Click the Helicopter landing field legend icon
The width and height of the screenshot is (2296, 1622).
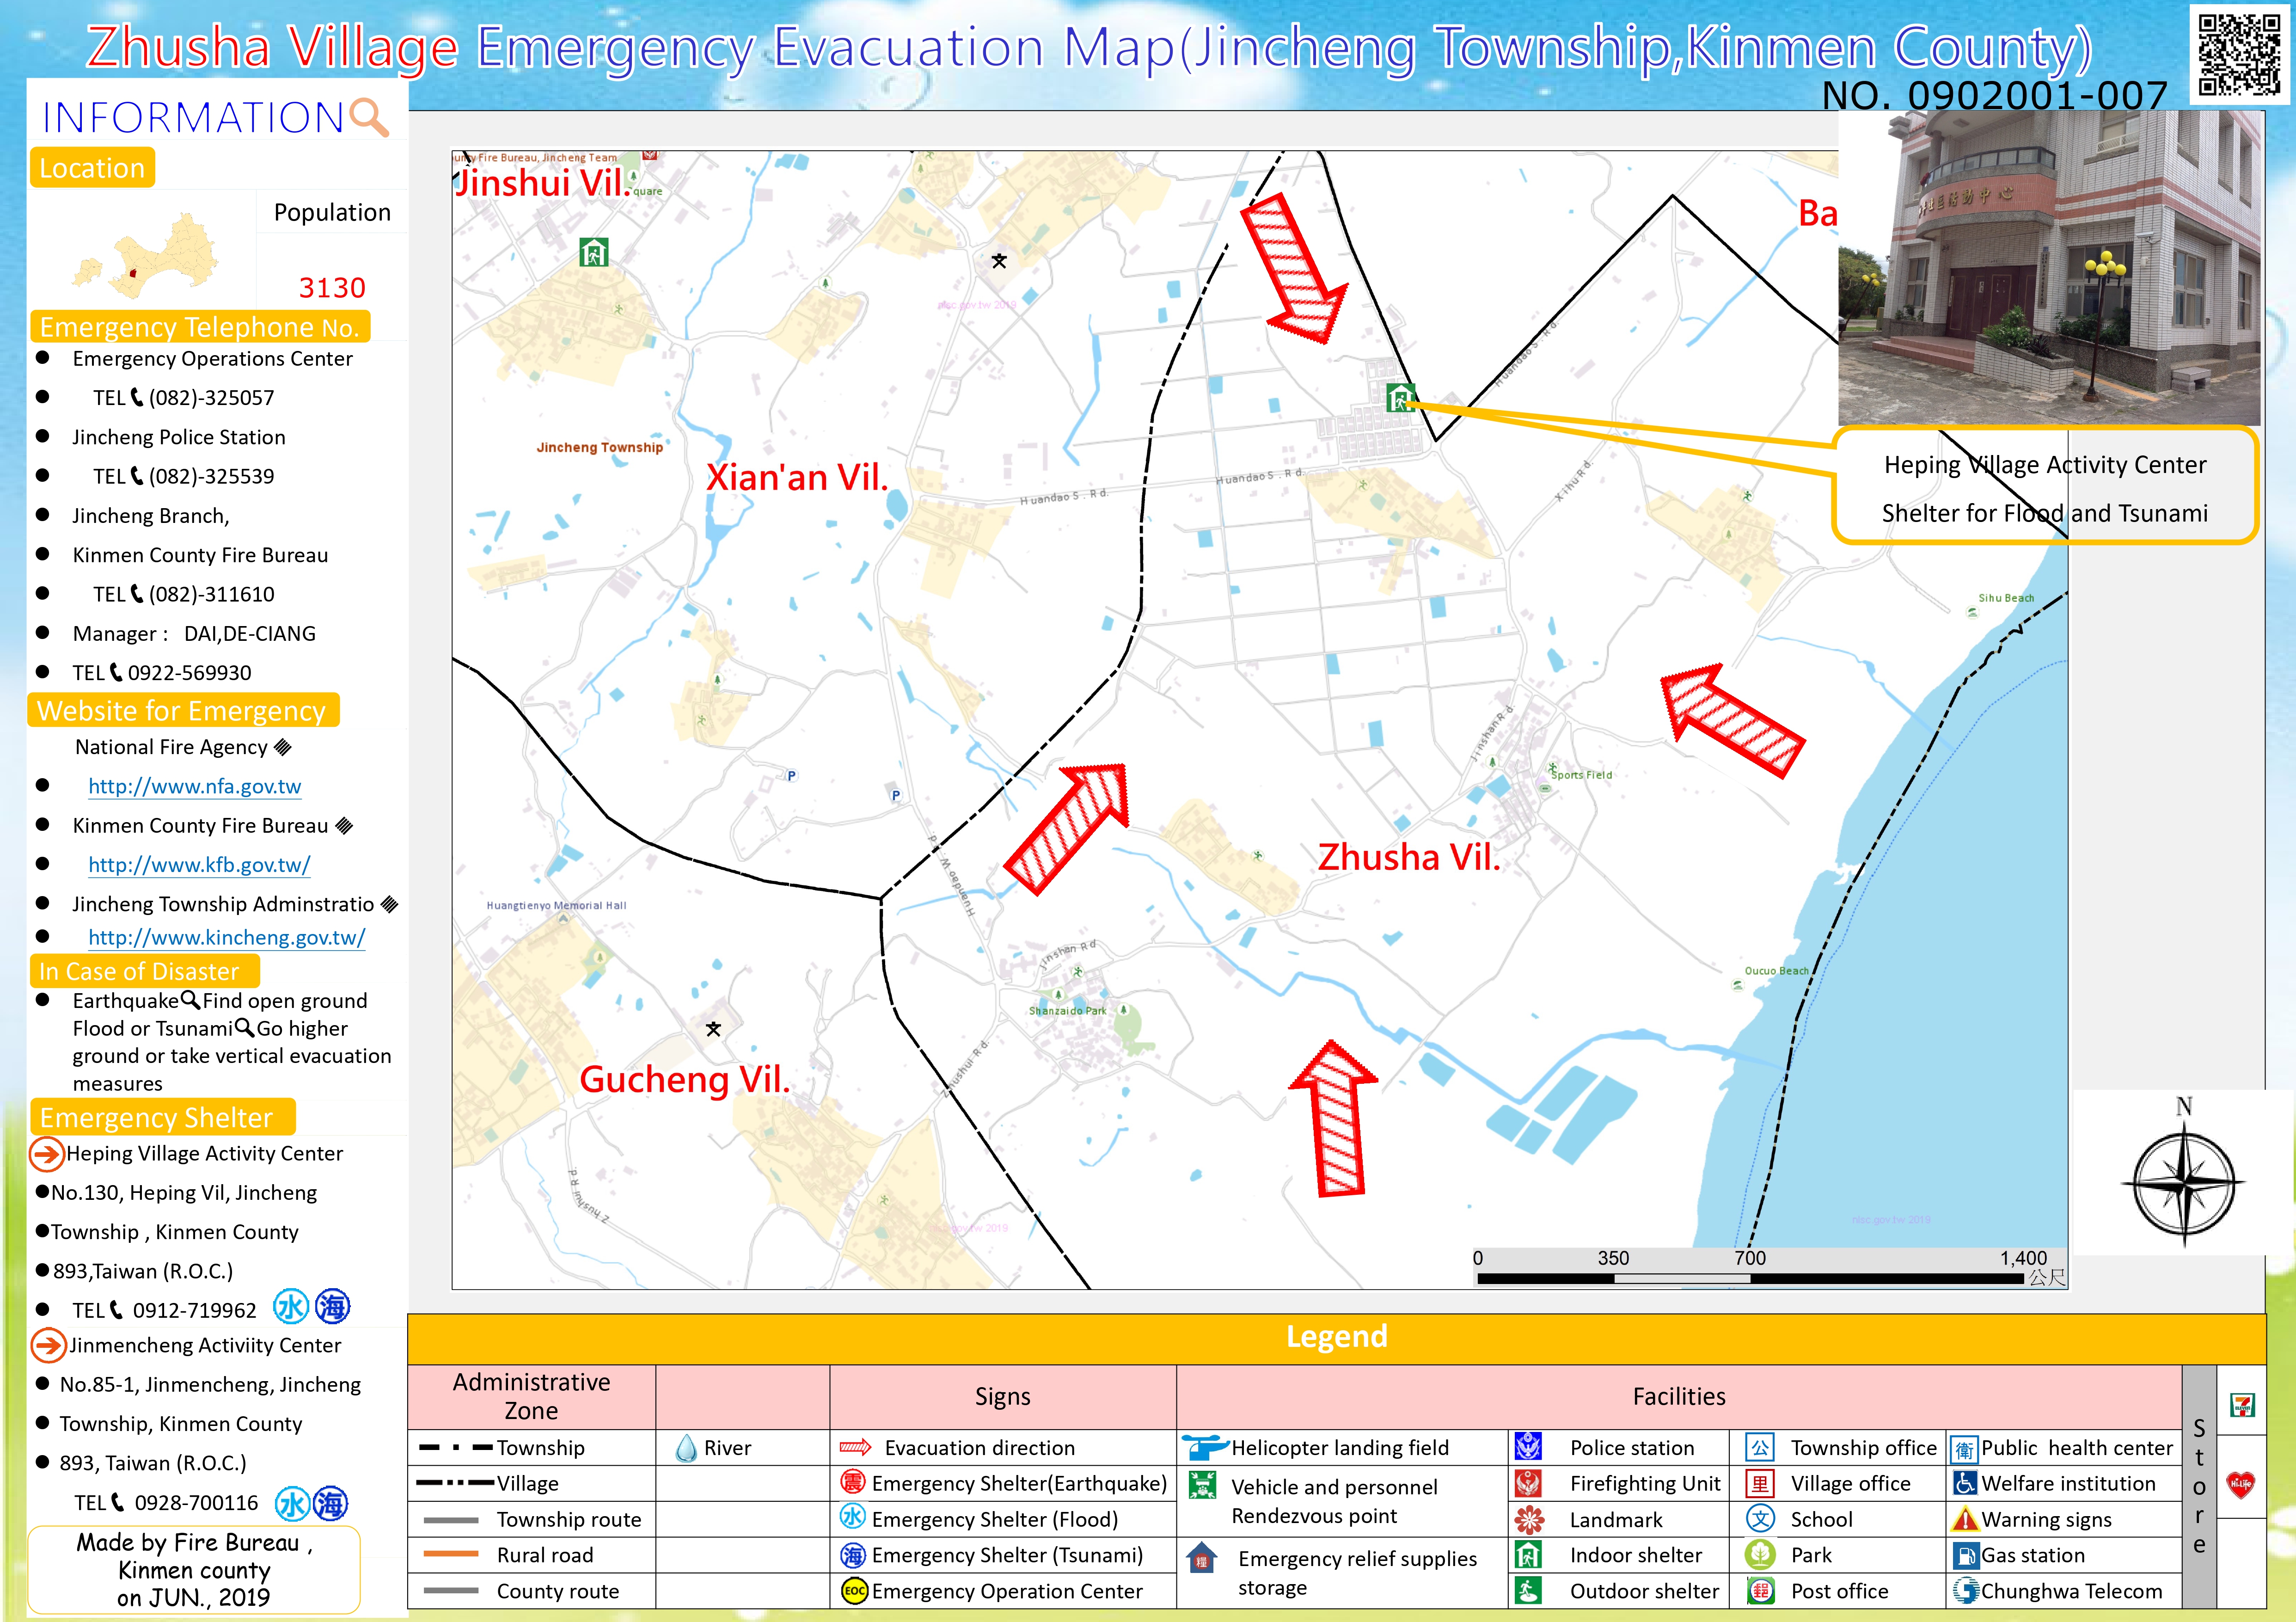click(1204, 1447)
